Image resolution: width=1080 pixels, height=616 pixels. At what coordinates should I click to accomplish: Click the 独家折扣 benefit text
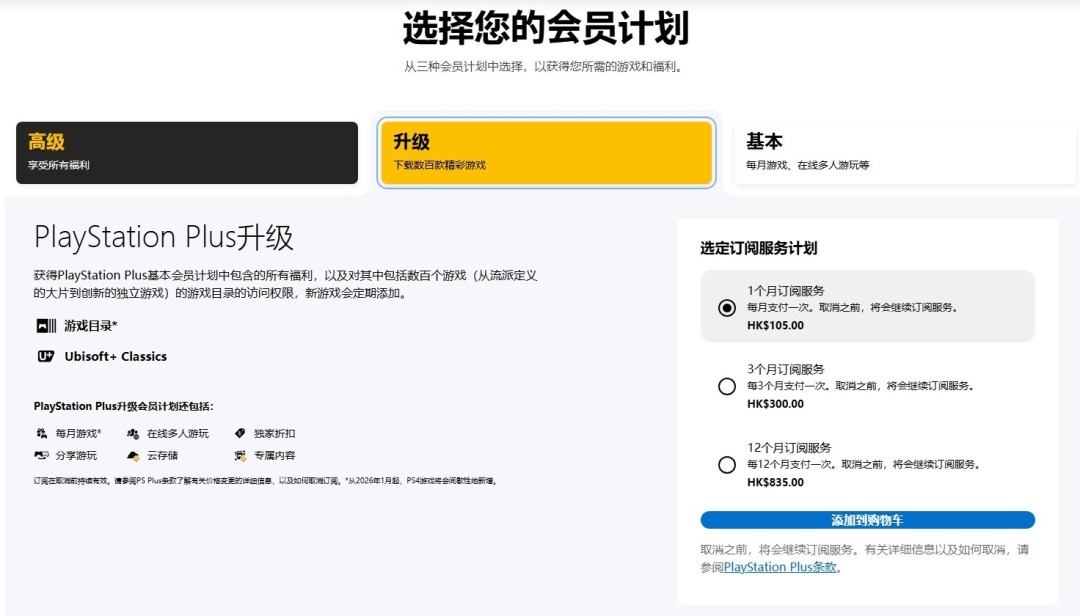274,433
